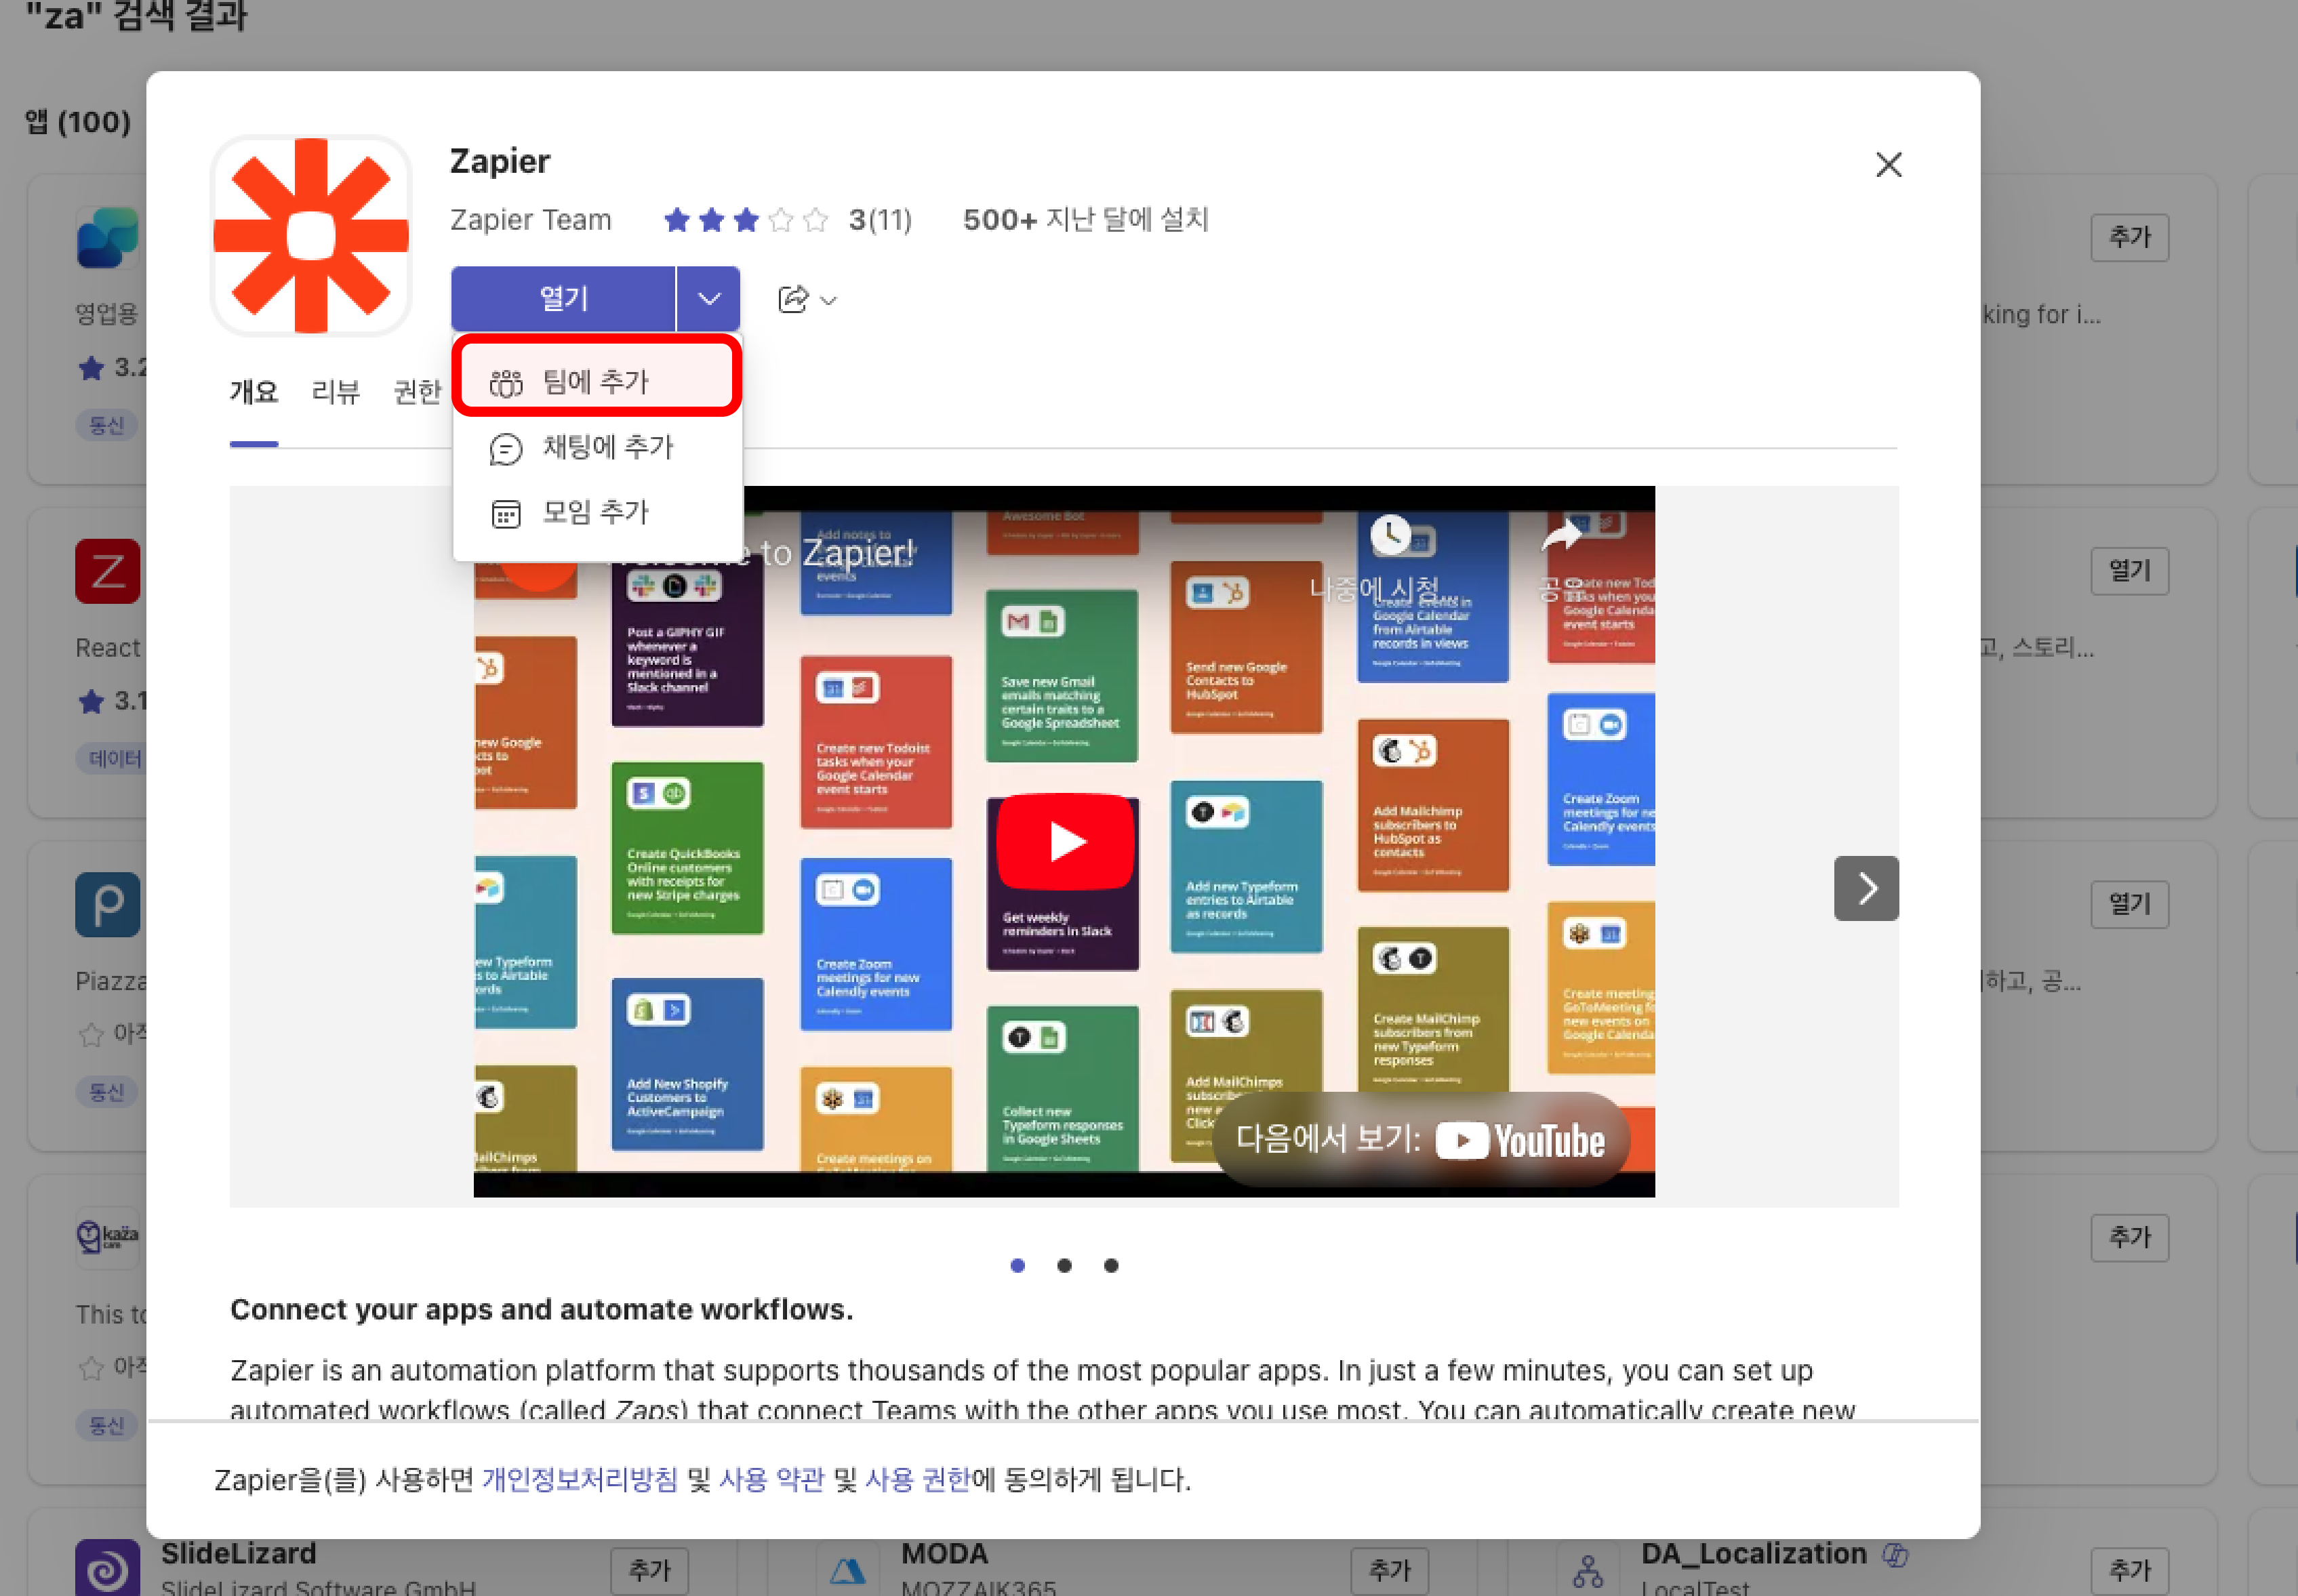Click the Zapier app logo icon

click(x=311, y=236)
